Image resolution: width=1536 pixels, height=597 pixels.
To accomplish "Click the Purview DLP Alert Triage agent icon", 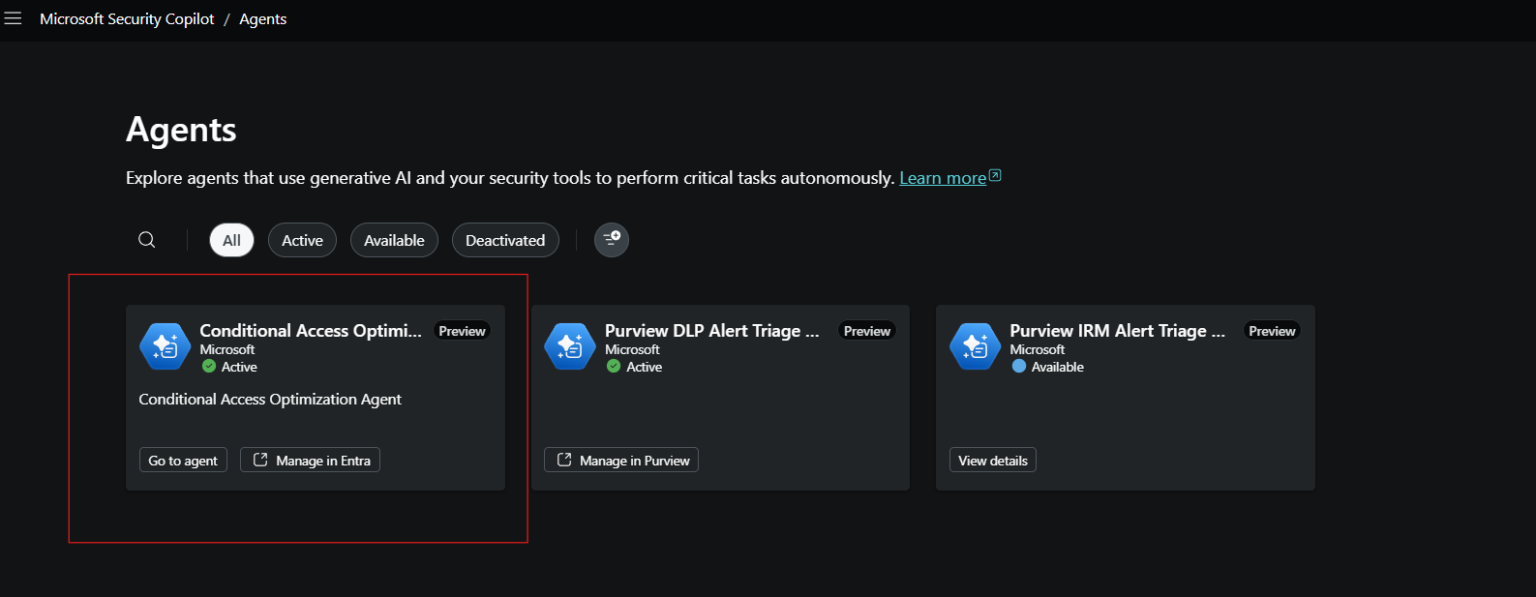I will 570,345.
